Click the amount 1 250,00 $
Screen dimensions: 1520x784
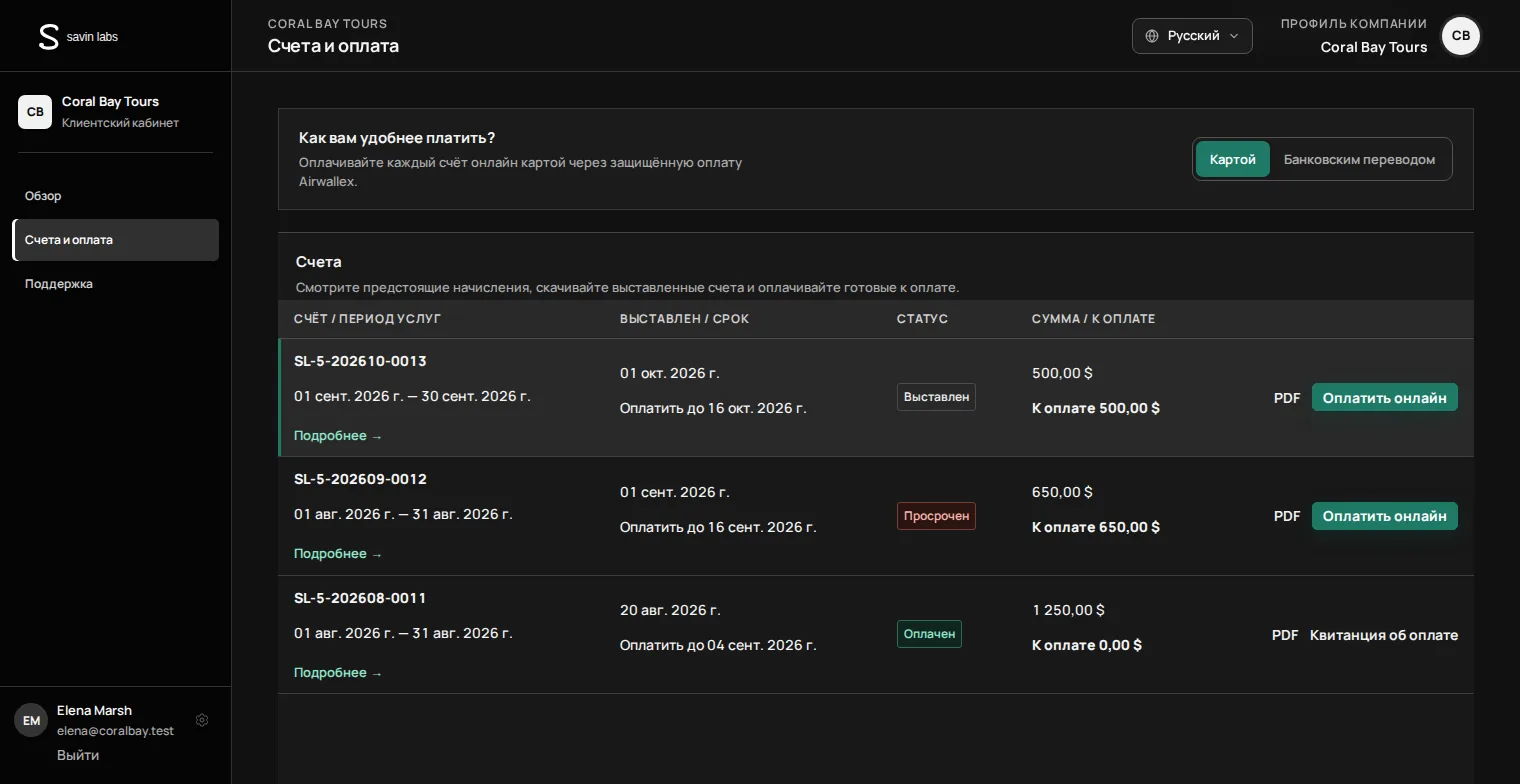[1068, 610]
